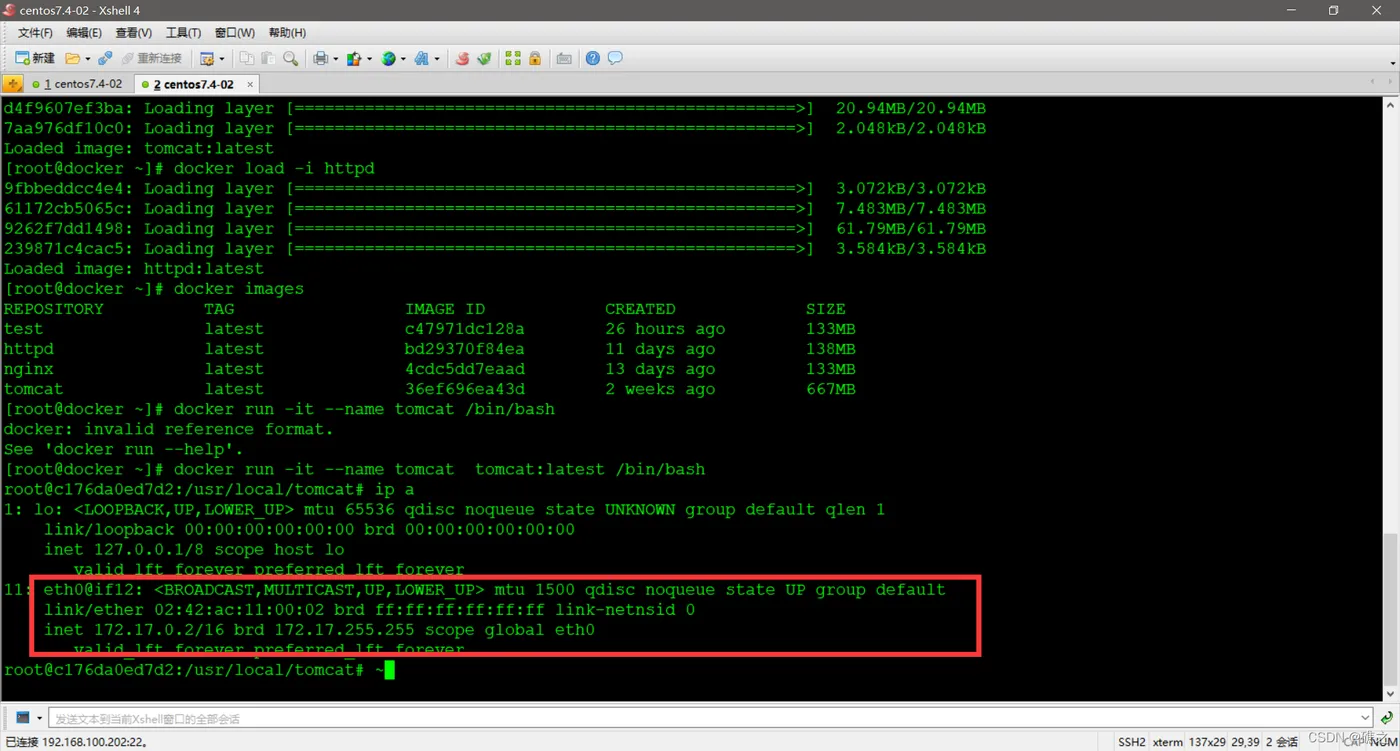Expand the color scheme dropdown arrow
Viewport: 1400px width, 751px height.
pos(369,59)
